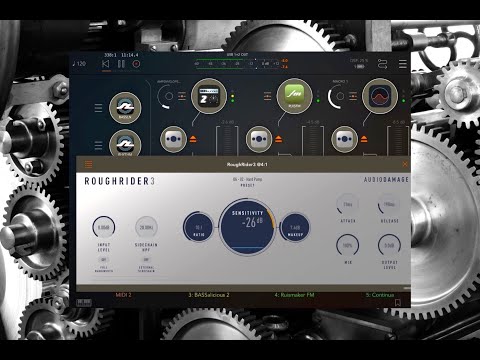
Task: Click the RoughRider3 title logo
Action: (120, 181)
